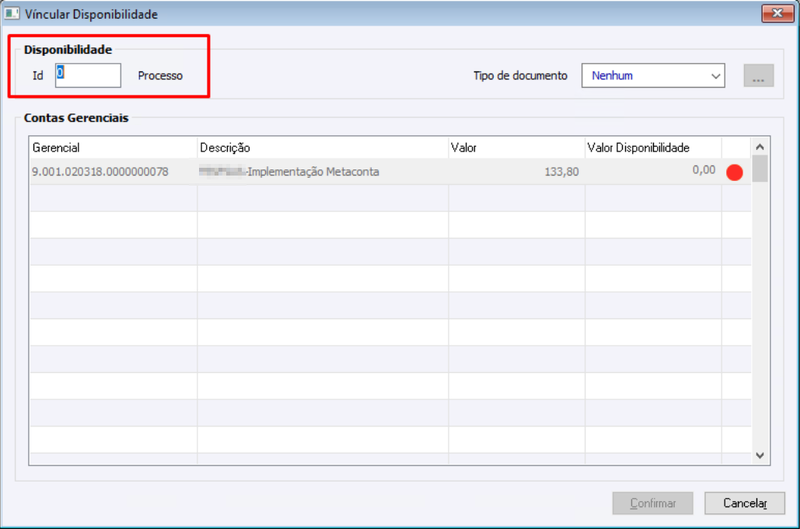Click the Id input field under Disponibilidade
Viewport: 800px width, 529px height.
(88, 75)
